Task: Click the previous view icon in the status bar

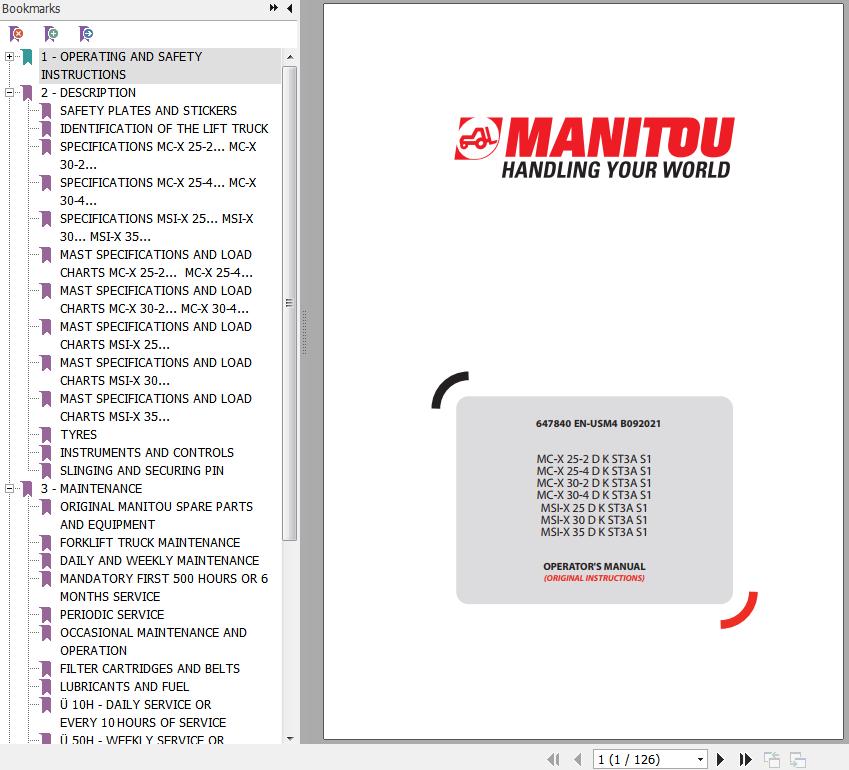Action: coord(771,760)
